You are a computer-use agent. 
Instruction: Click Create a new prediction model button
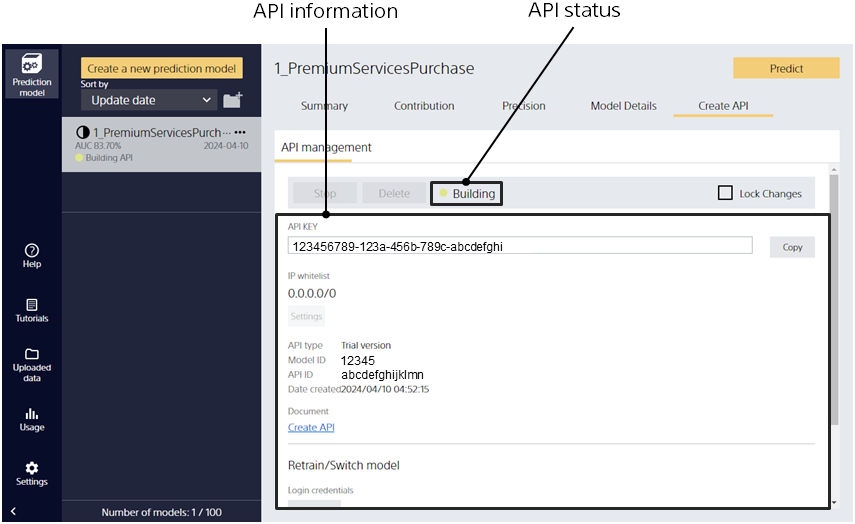coord(162,69)
